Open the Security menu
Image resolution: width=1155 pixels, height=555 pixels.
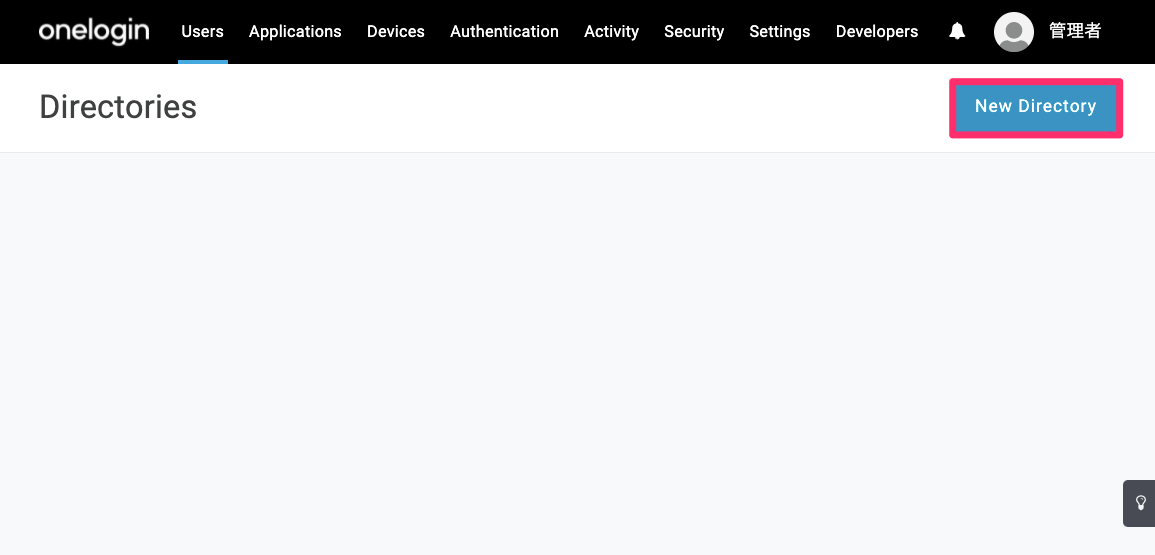click(694, 32)
